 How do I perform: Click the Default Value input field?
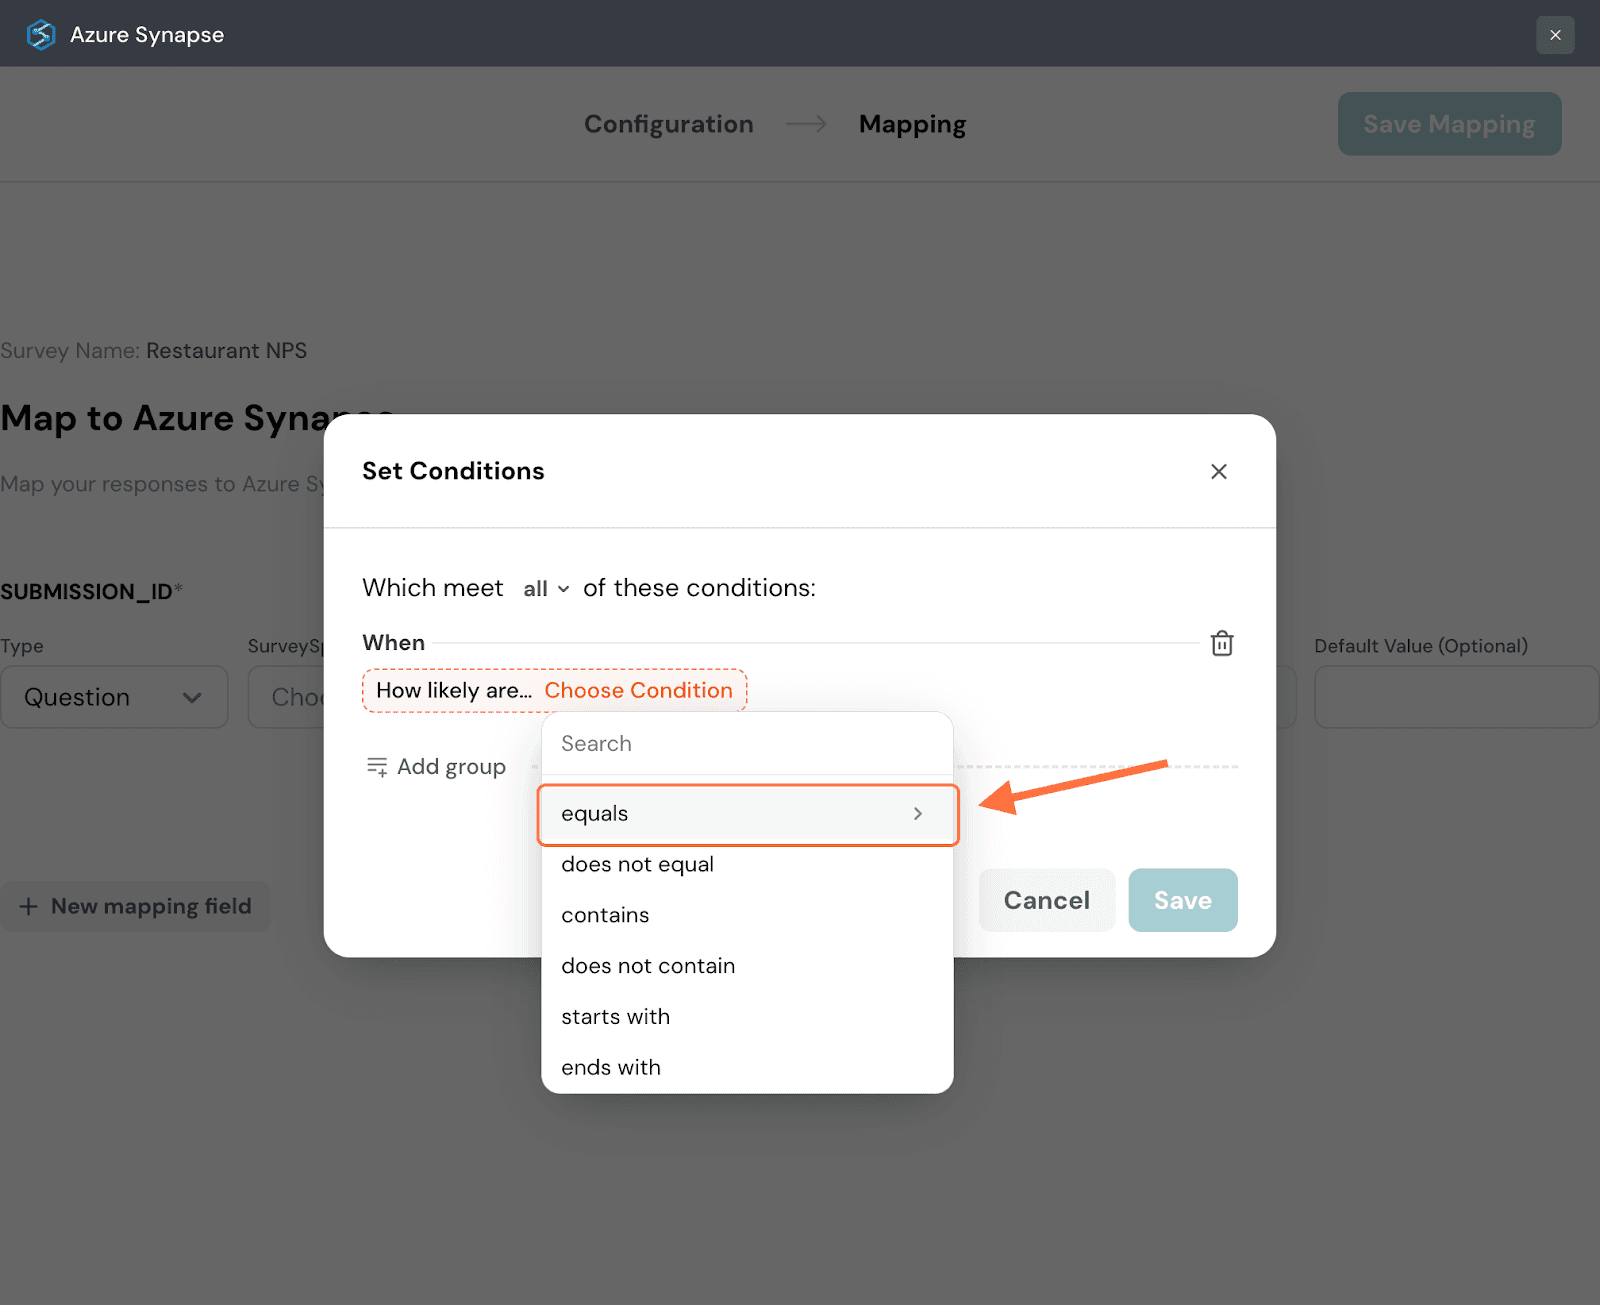1455,697
